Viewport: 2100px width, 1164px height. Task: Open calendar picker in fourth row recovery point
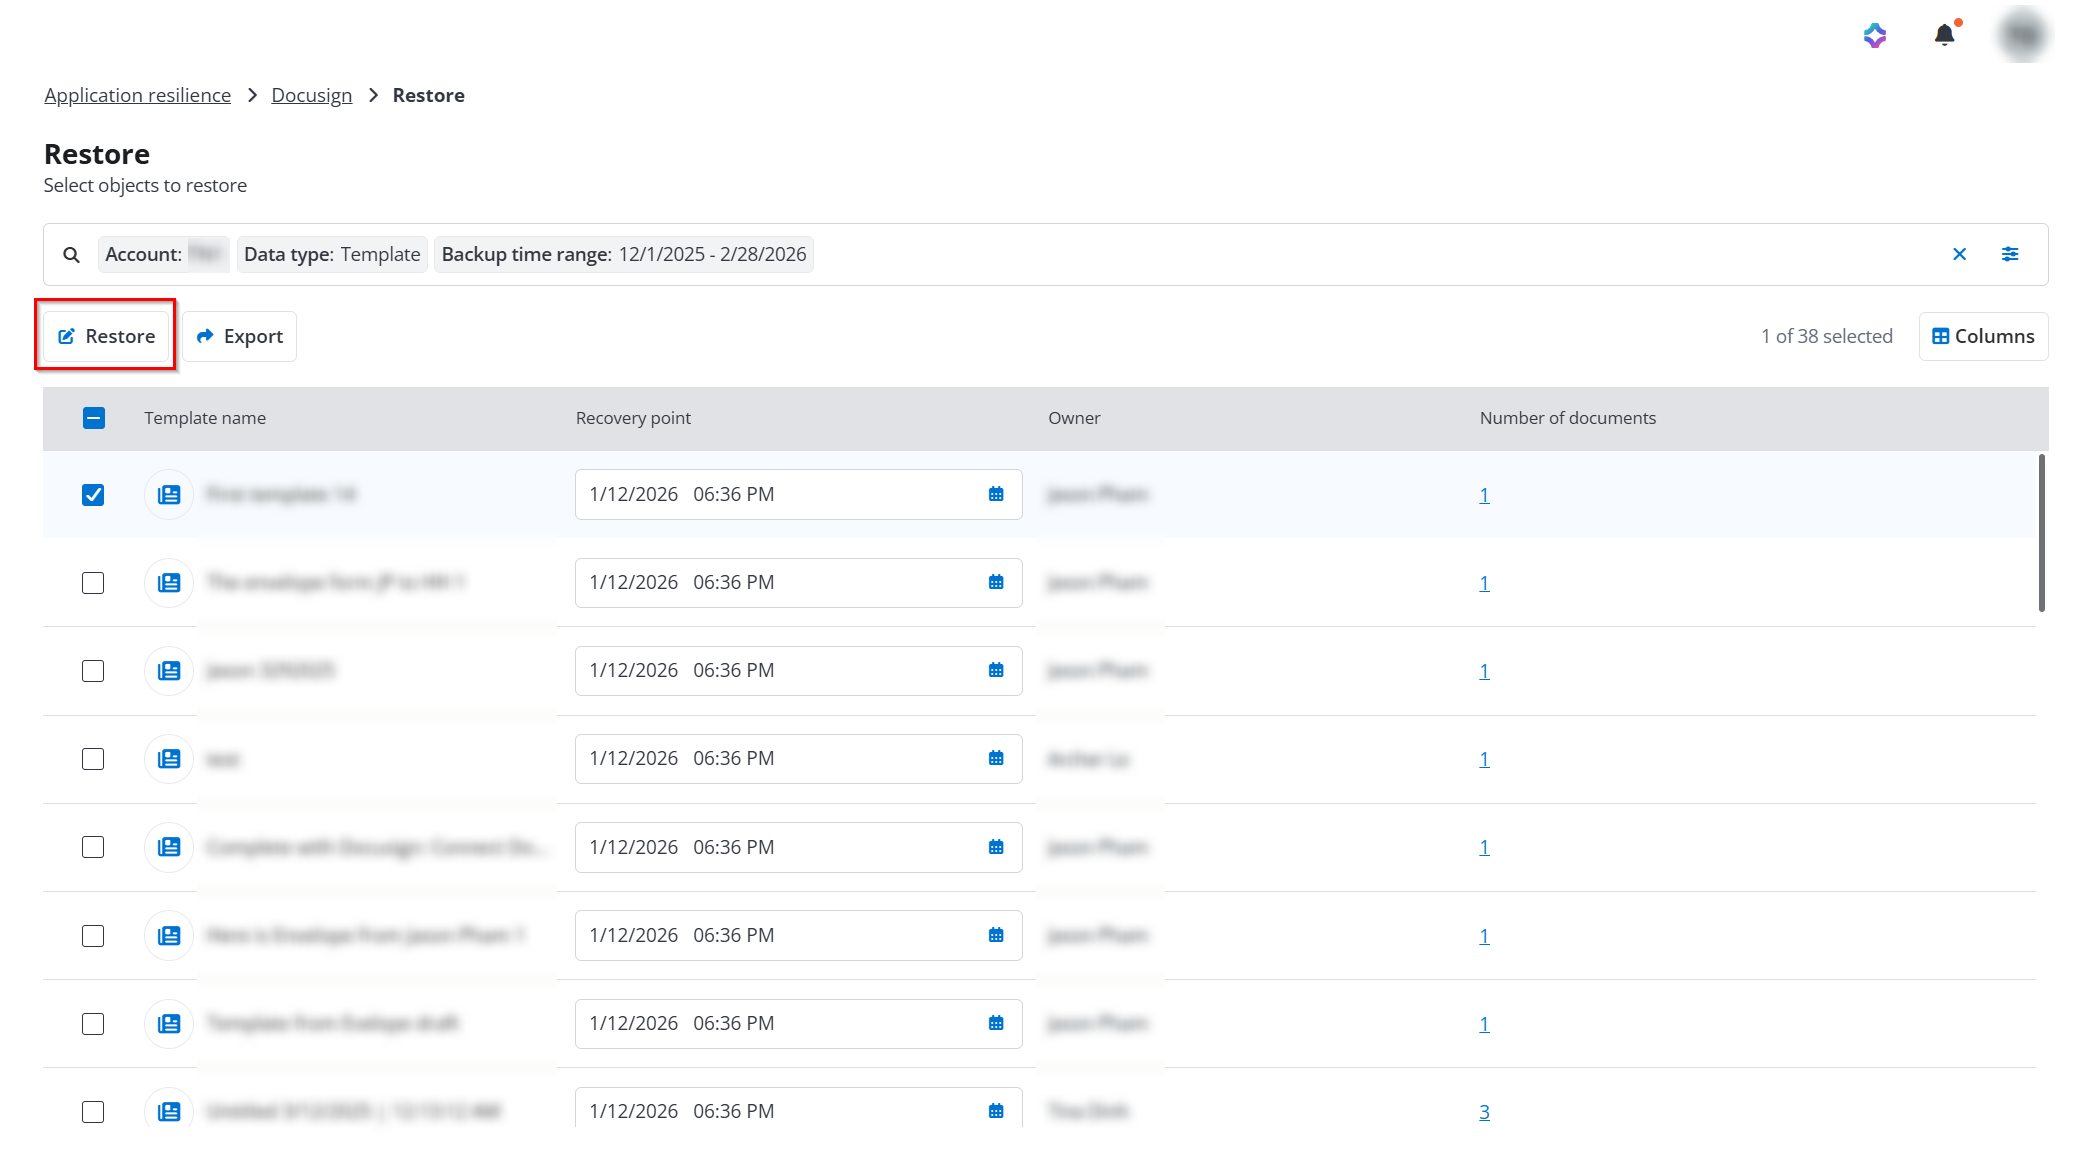[x=995, y=758]
